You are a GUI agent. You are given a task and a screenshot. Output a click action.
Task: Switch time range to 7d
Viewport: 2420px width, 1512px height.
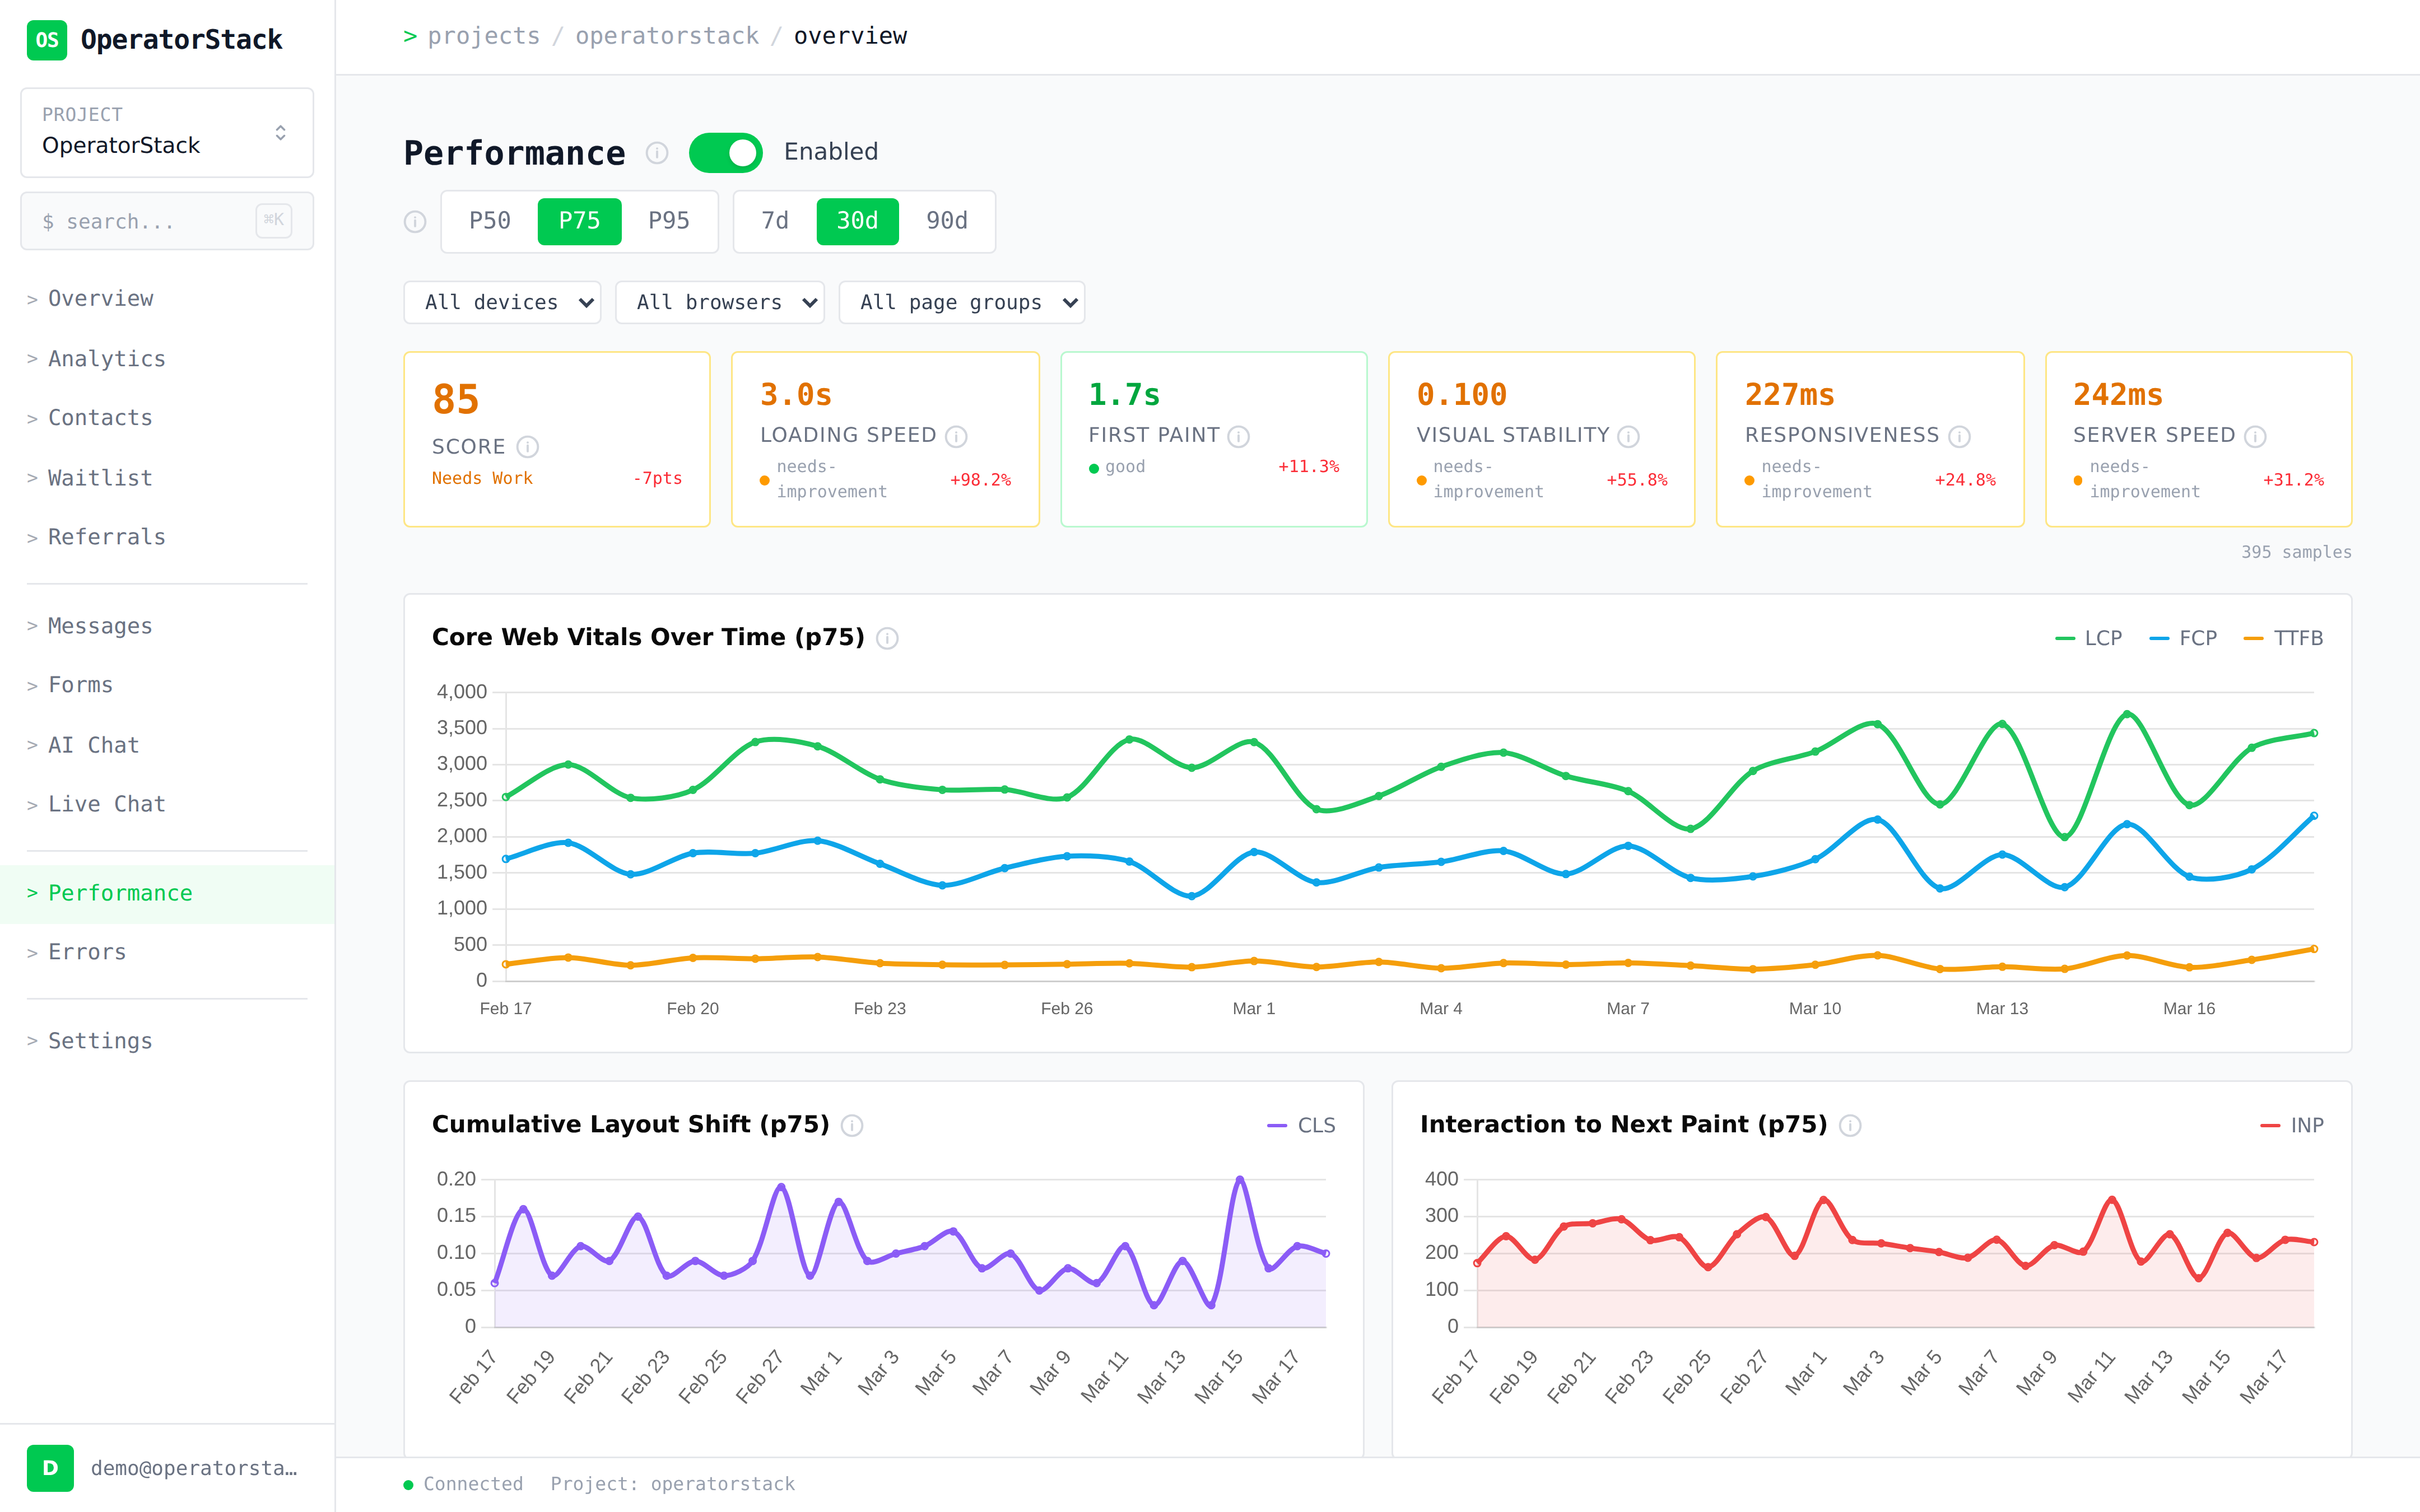point(774,221)
